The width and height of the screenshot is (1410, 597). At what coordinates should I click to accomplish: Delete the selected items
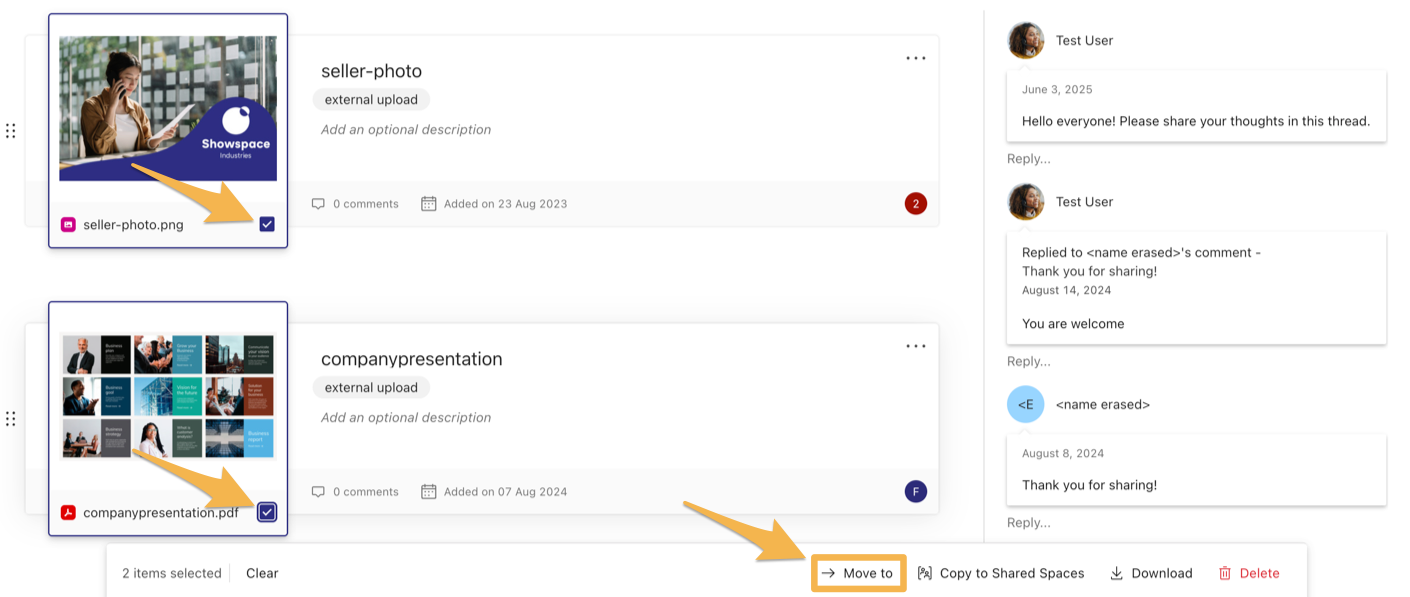tap(1249, 573)
